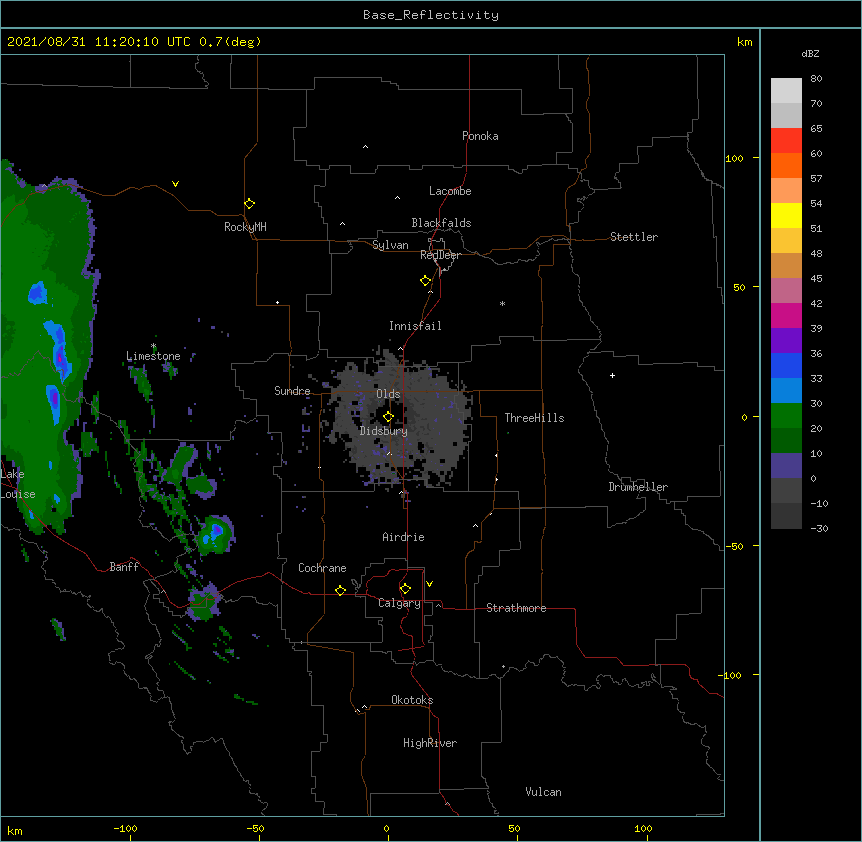This screenshot has width=862, height=842.
Task: Click the Lake Louise label
Action: [x=18, y=484]
